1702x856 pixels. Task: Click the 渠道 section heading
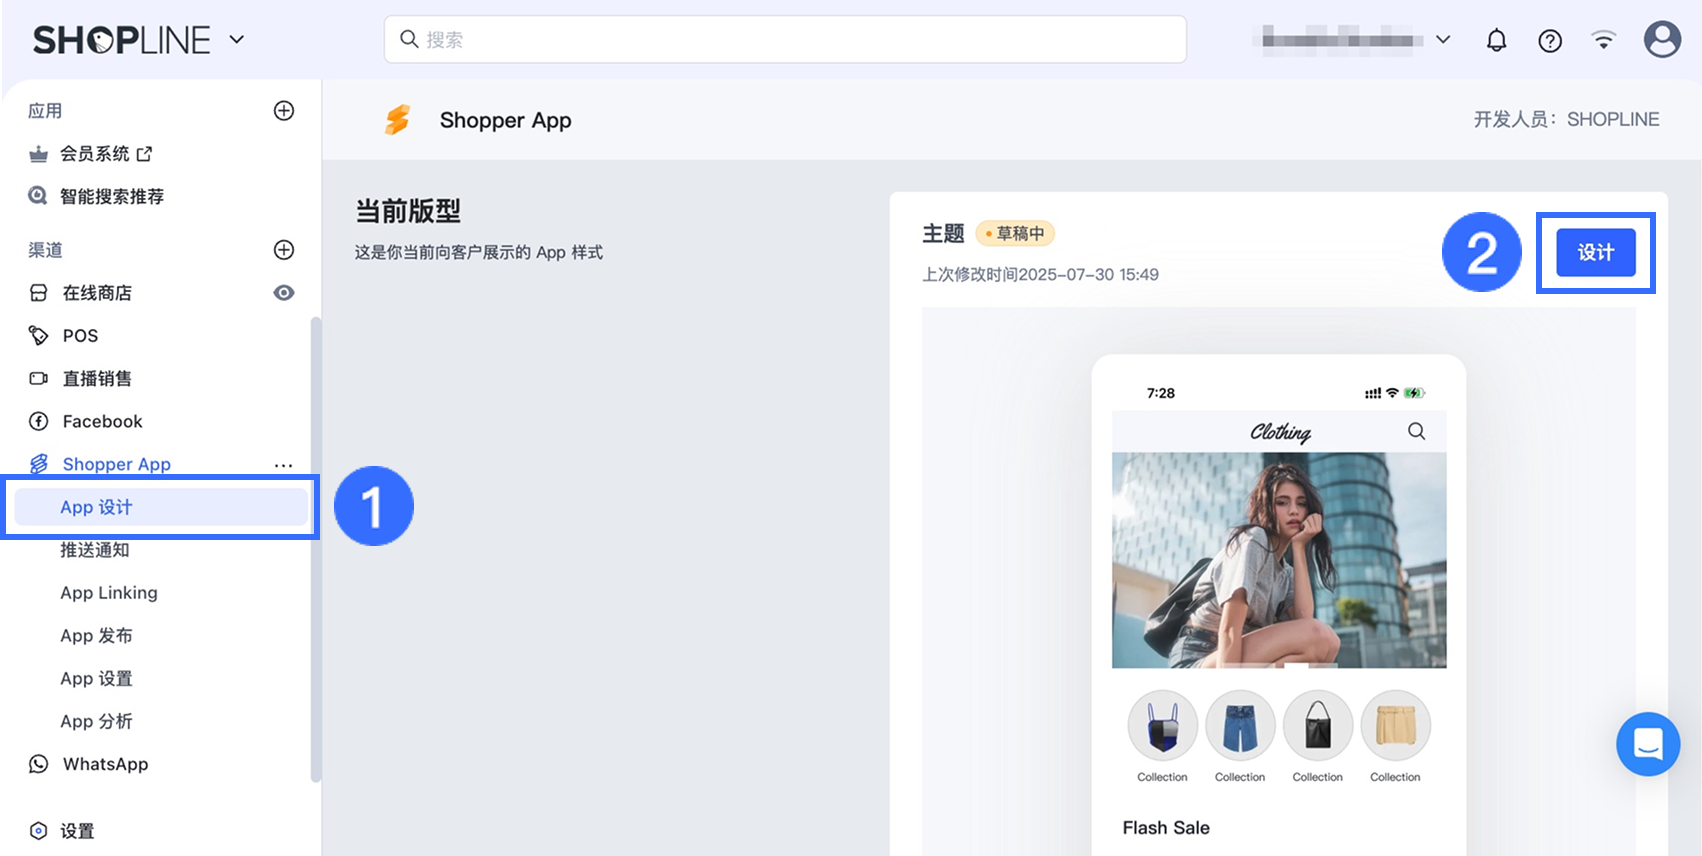click(x=45, y=250)
